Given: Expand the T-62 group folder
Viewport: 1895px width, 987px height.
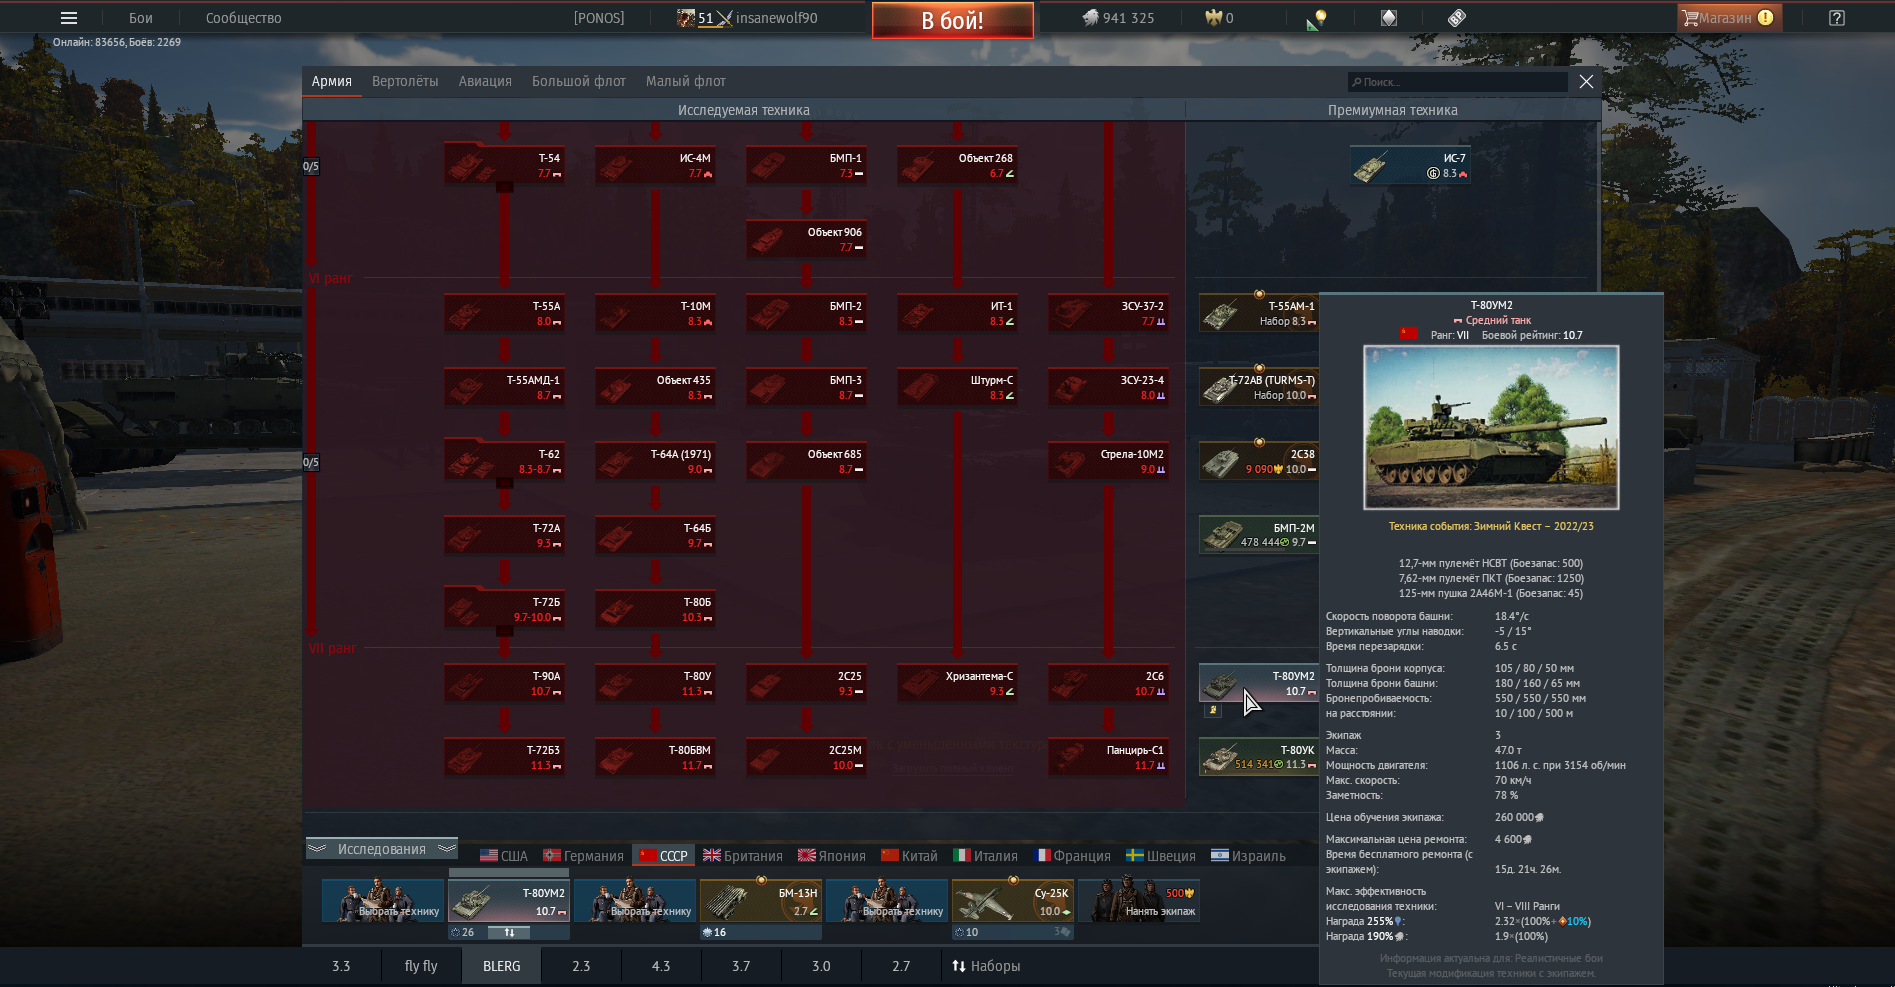Looking at the screenshot, I should (x=505, y=483).
